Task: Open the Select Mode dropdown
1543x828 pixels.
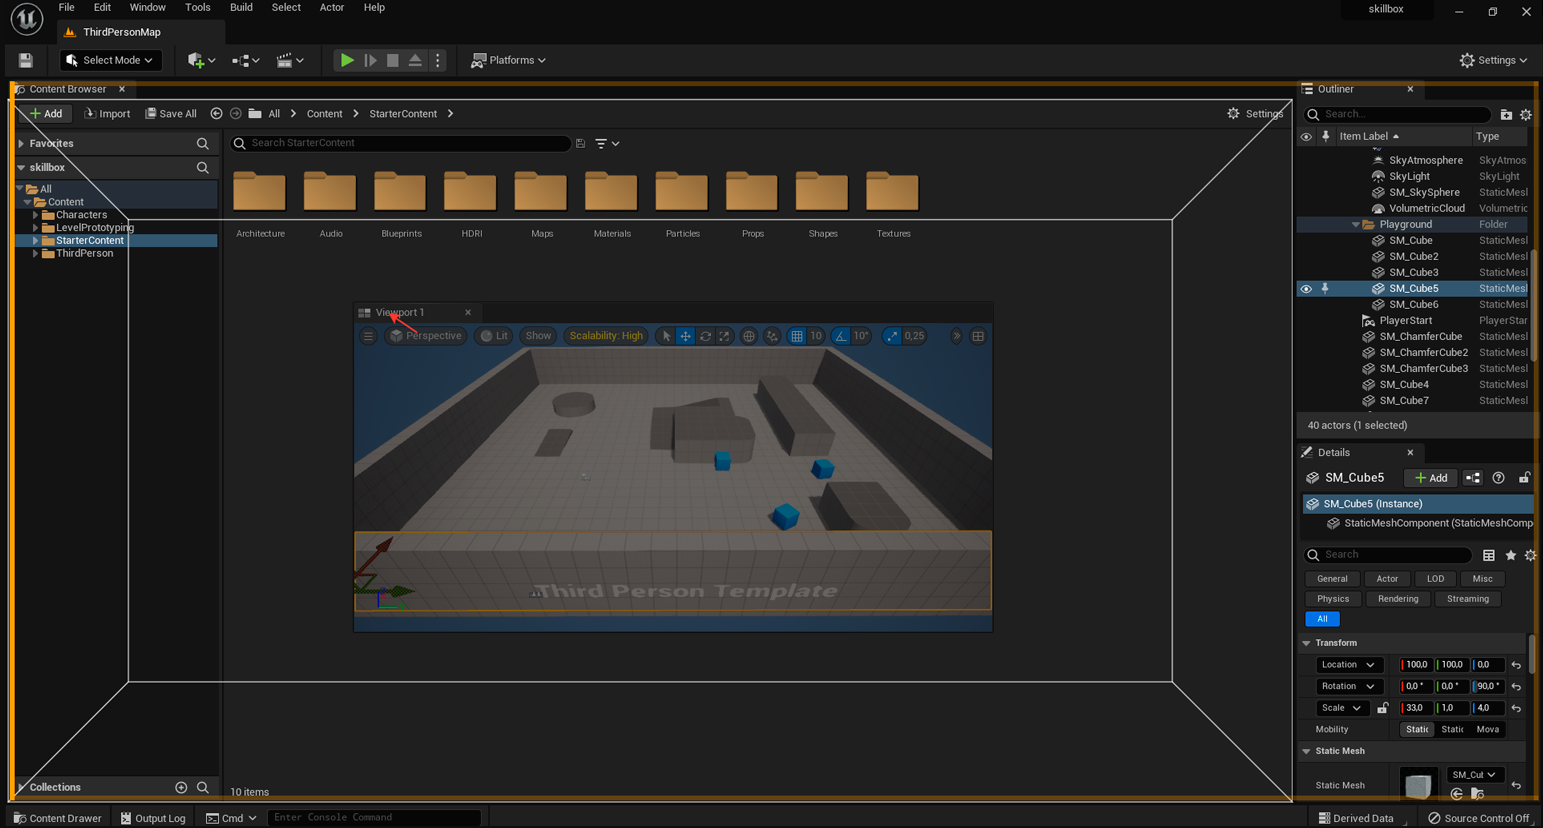Action: click(x=110, y=60)
